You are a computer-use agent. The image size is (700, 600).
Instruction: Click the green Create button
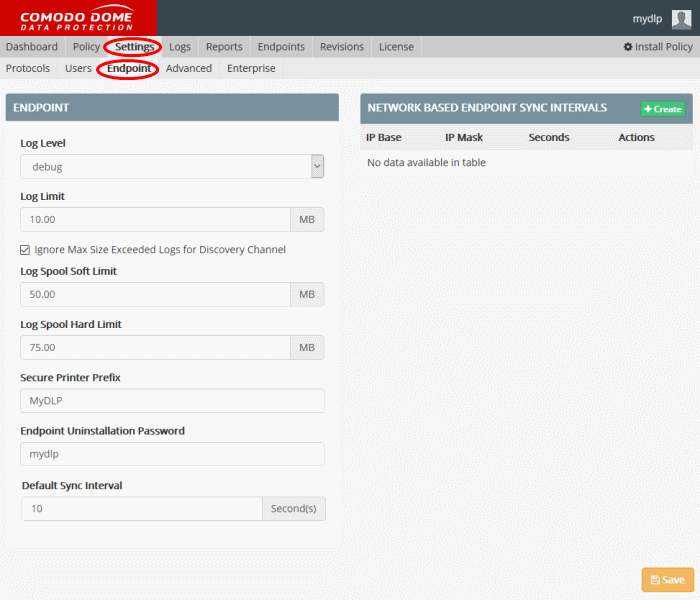(x=663, y=109)
